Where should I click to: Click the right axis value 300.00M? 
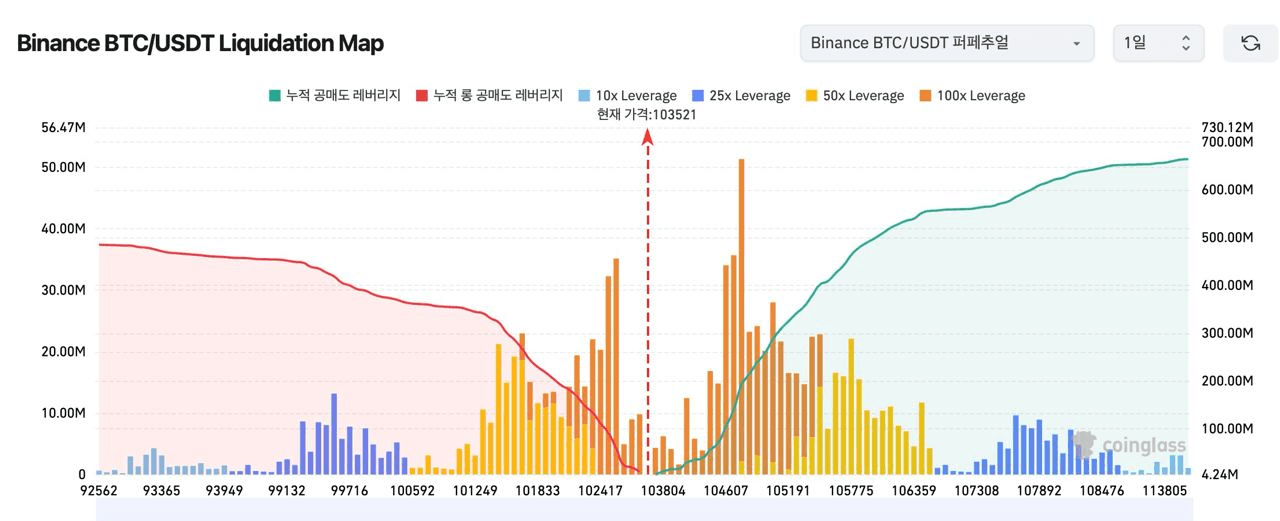pos(1226,333)
